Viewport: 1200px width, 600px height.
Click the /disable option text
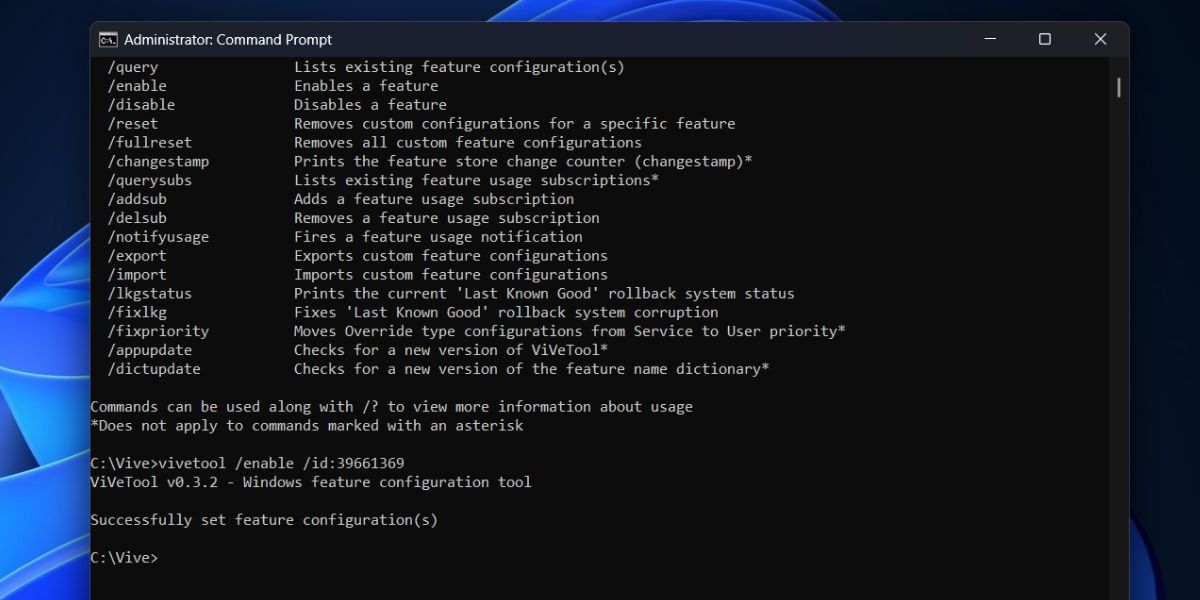[x=141, y=105]
